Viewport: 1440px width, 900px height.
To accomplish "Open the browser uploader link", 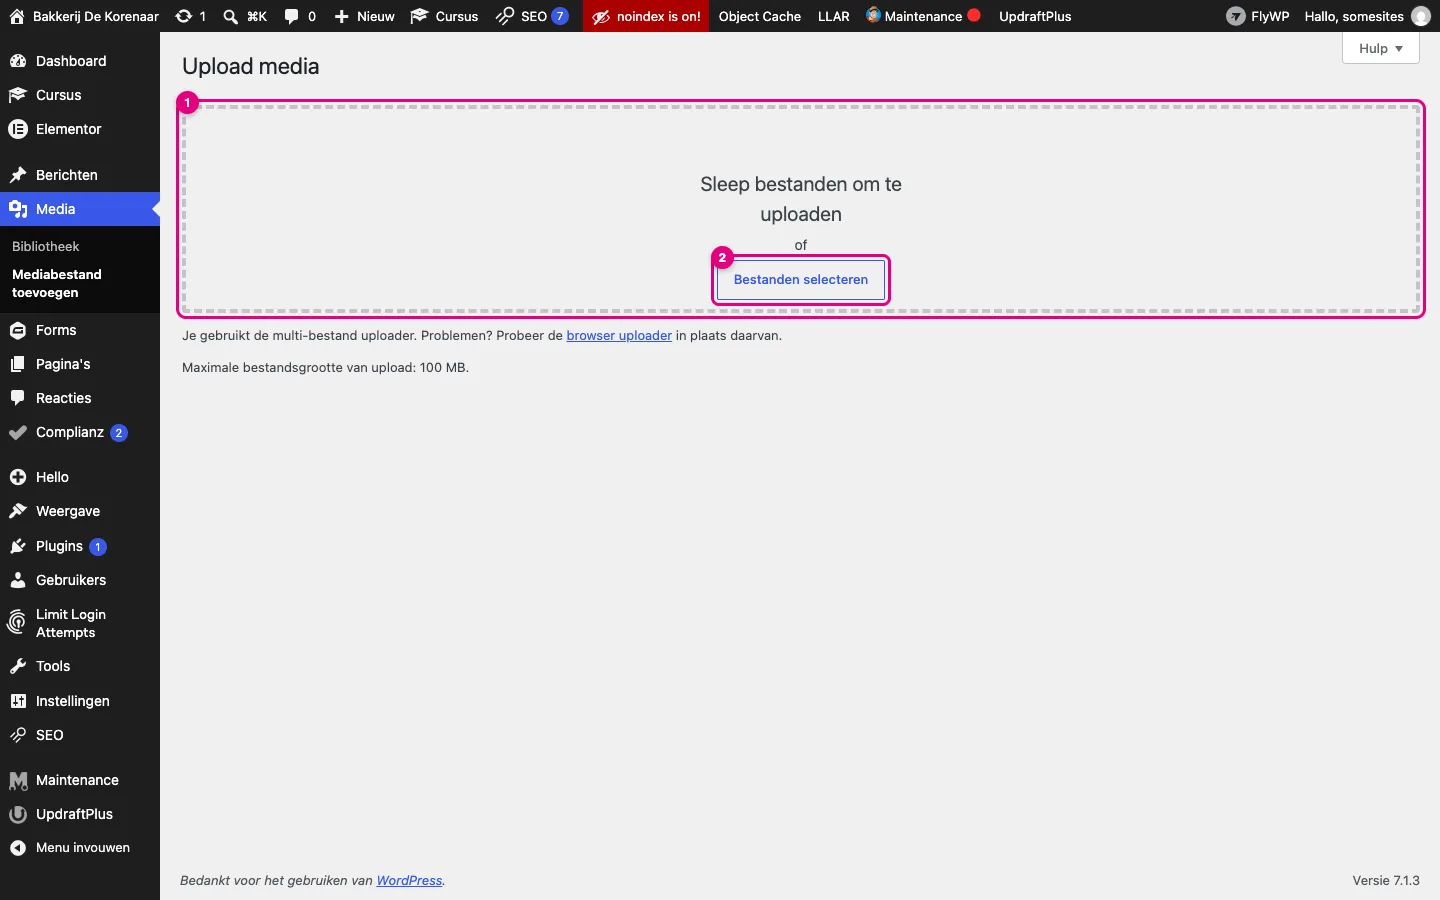I will click(619, 336).
